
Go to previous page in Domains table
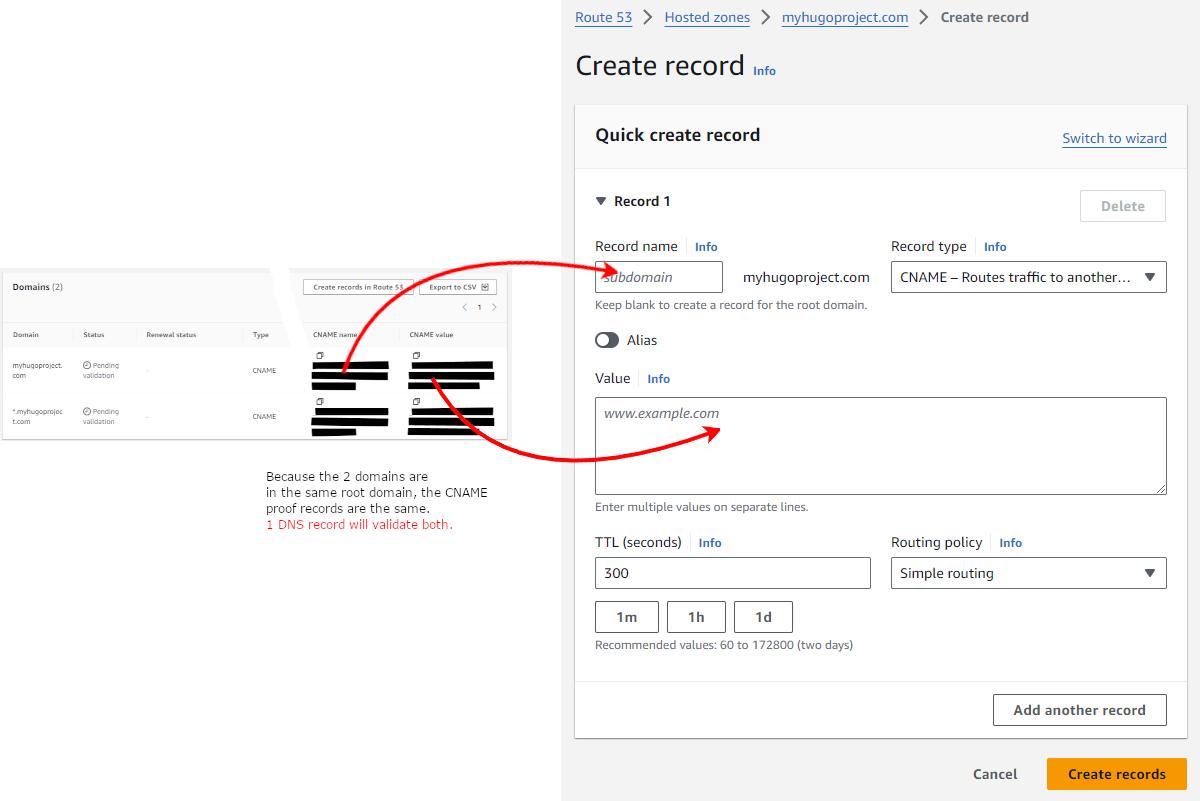pyautogui.click(x=464, y=308)
